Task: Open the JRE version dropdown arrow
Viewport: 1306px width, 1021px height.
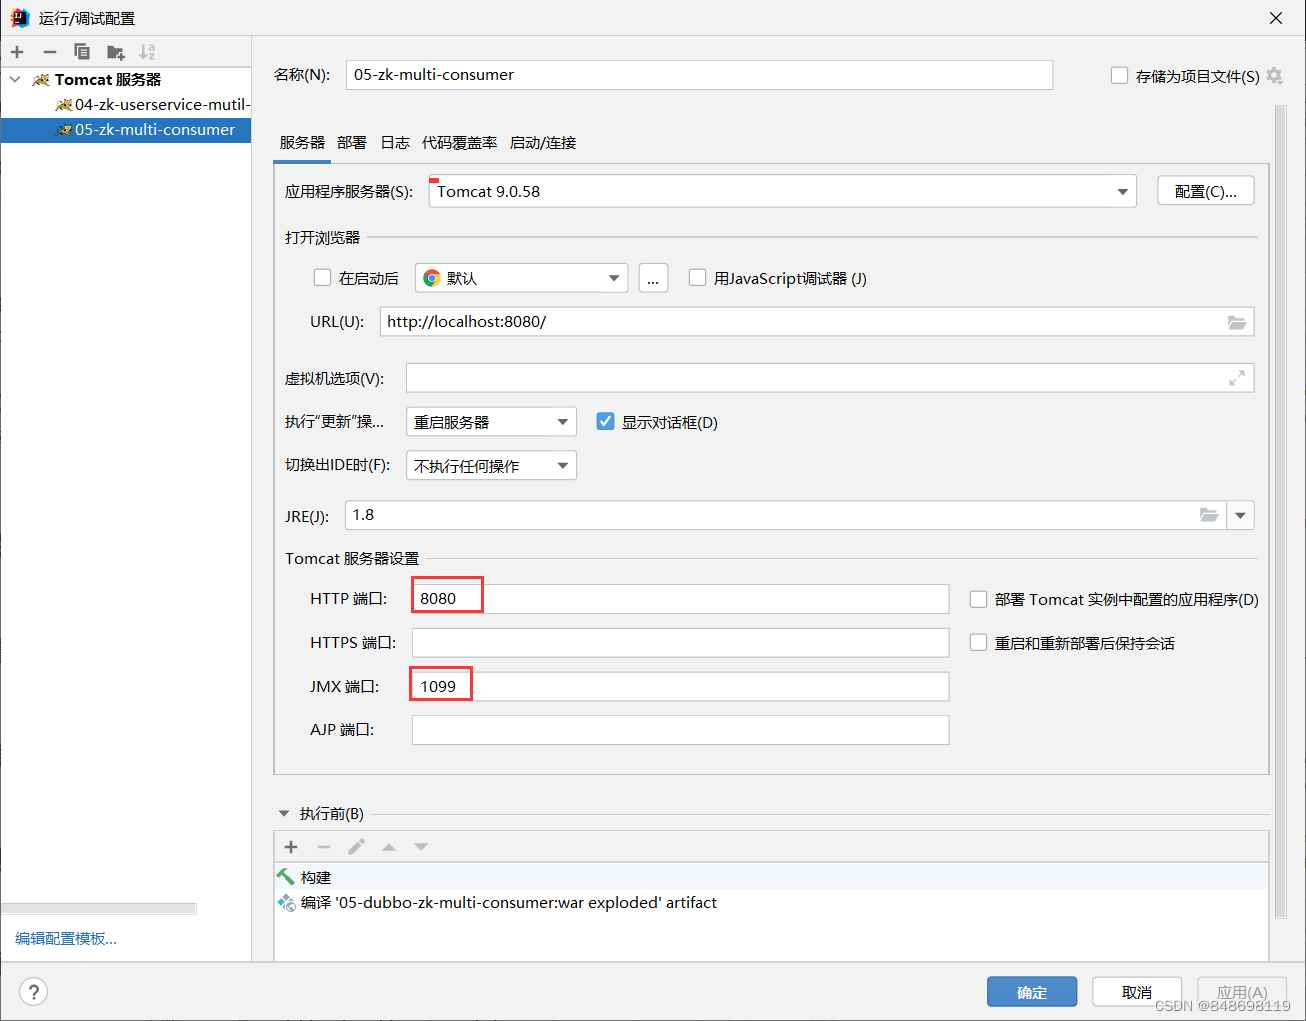Action: (x=1240, y=515)
